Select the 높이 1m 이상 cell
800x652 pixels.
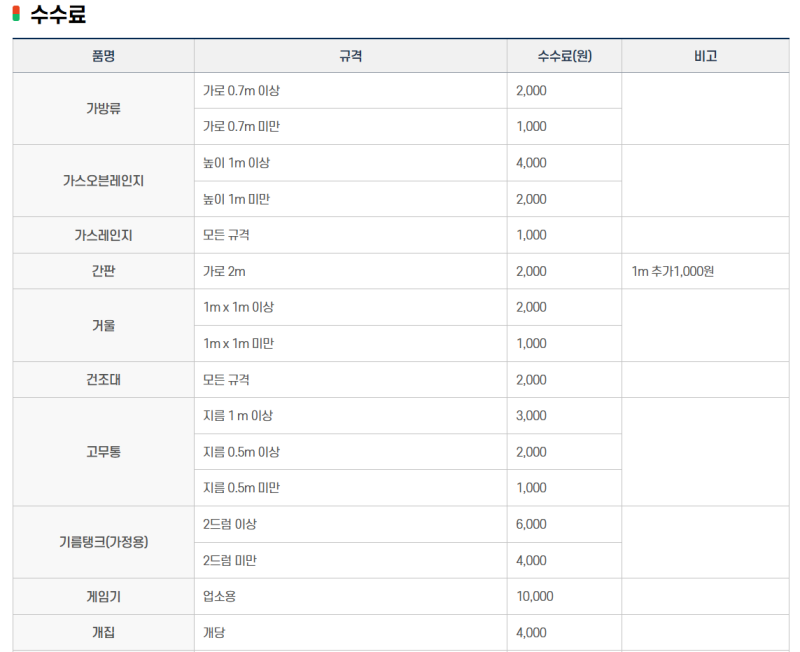tap(351, 163)
